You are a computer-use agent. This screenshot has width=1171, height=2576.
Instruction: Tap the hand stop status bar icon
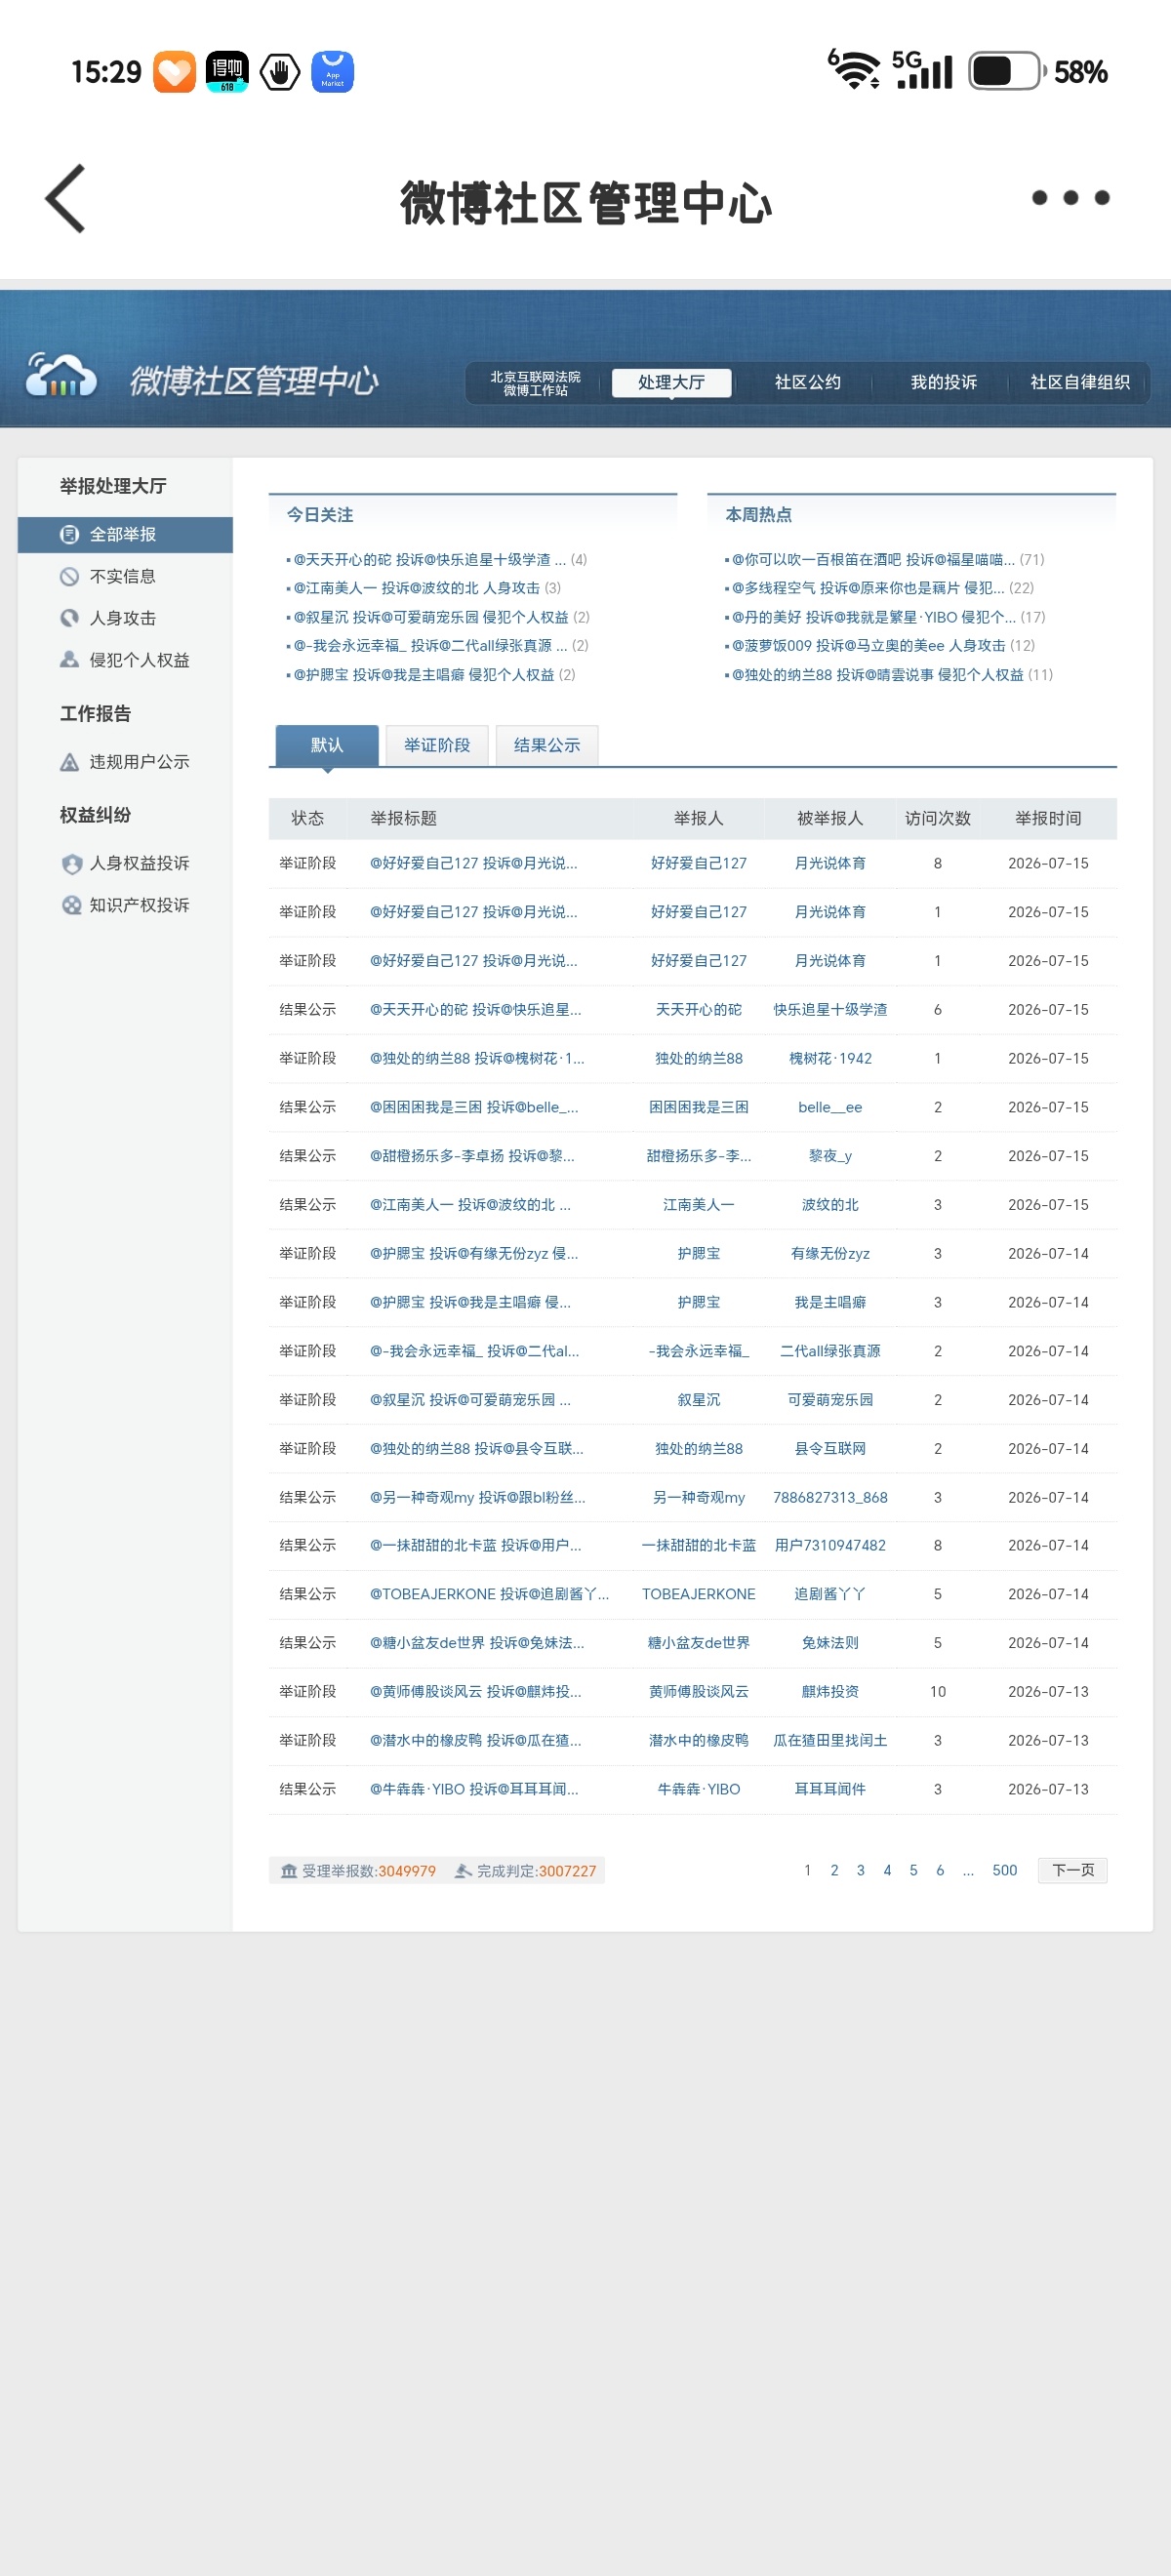tap(280, 72)
